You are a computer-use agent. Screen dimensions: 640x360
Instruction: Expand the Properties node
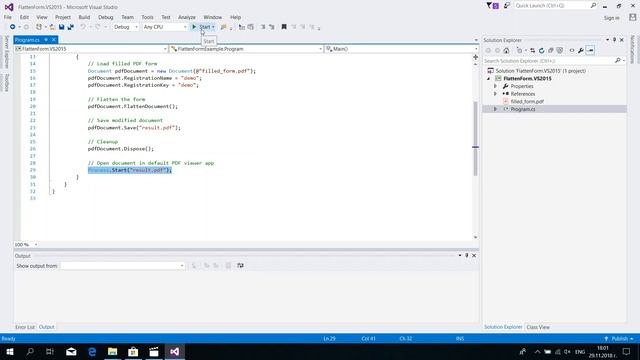[496, 86]
